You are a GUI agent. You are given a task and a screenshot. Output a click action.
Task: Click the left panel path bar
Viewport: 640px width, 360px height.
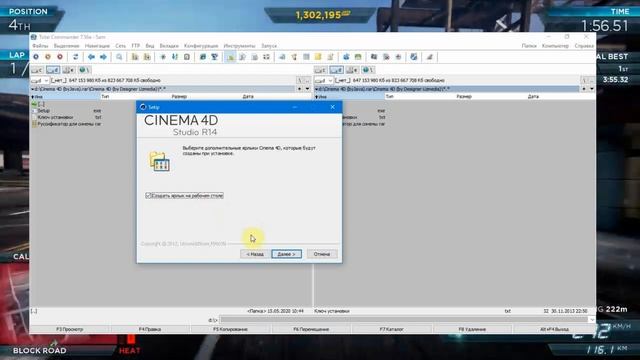(163, 89)
